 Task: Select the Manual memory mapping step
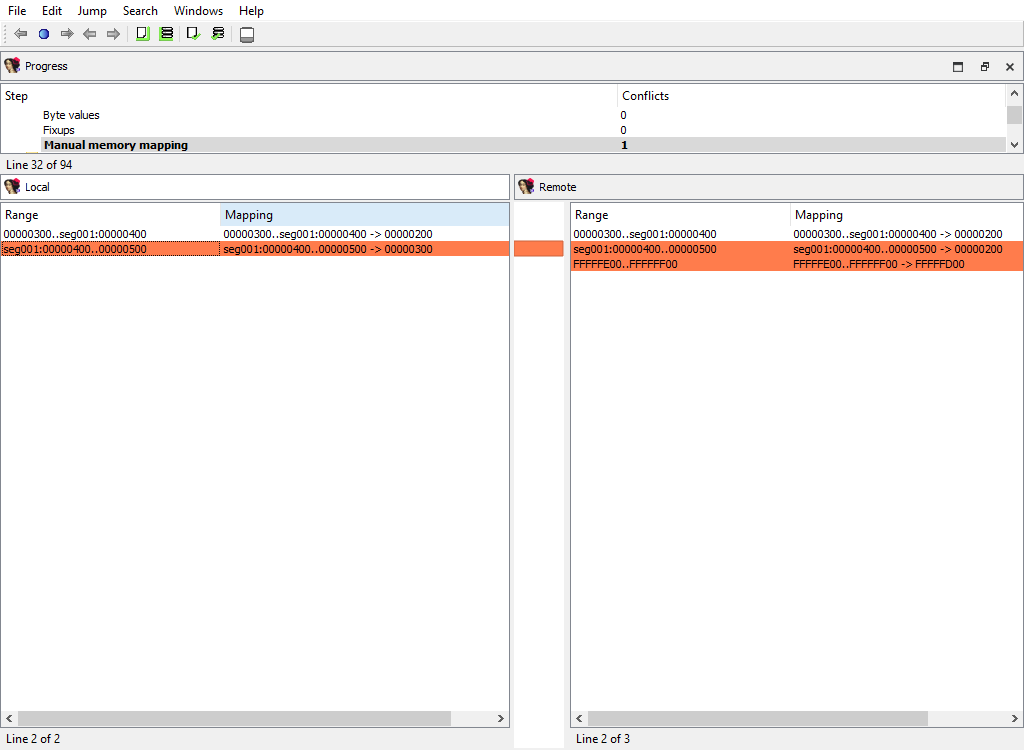tap(116, 145)
